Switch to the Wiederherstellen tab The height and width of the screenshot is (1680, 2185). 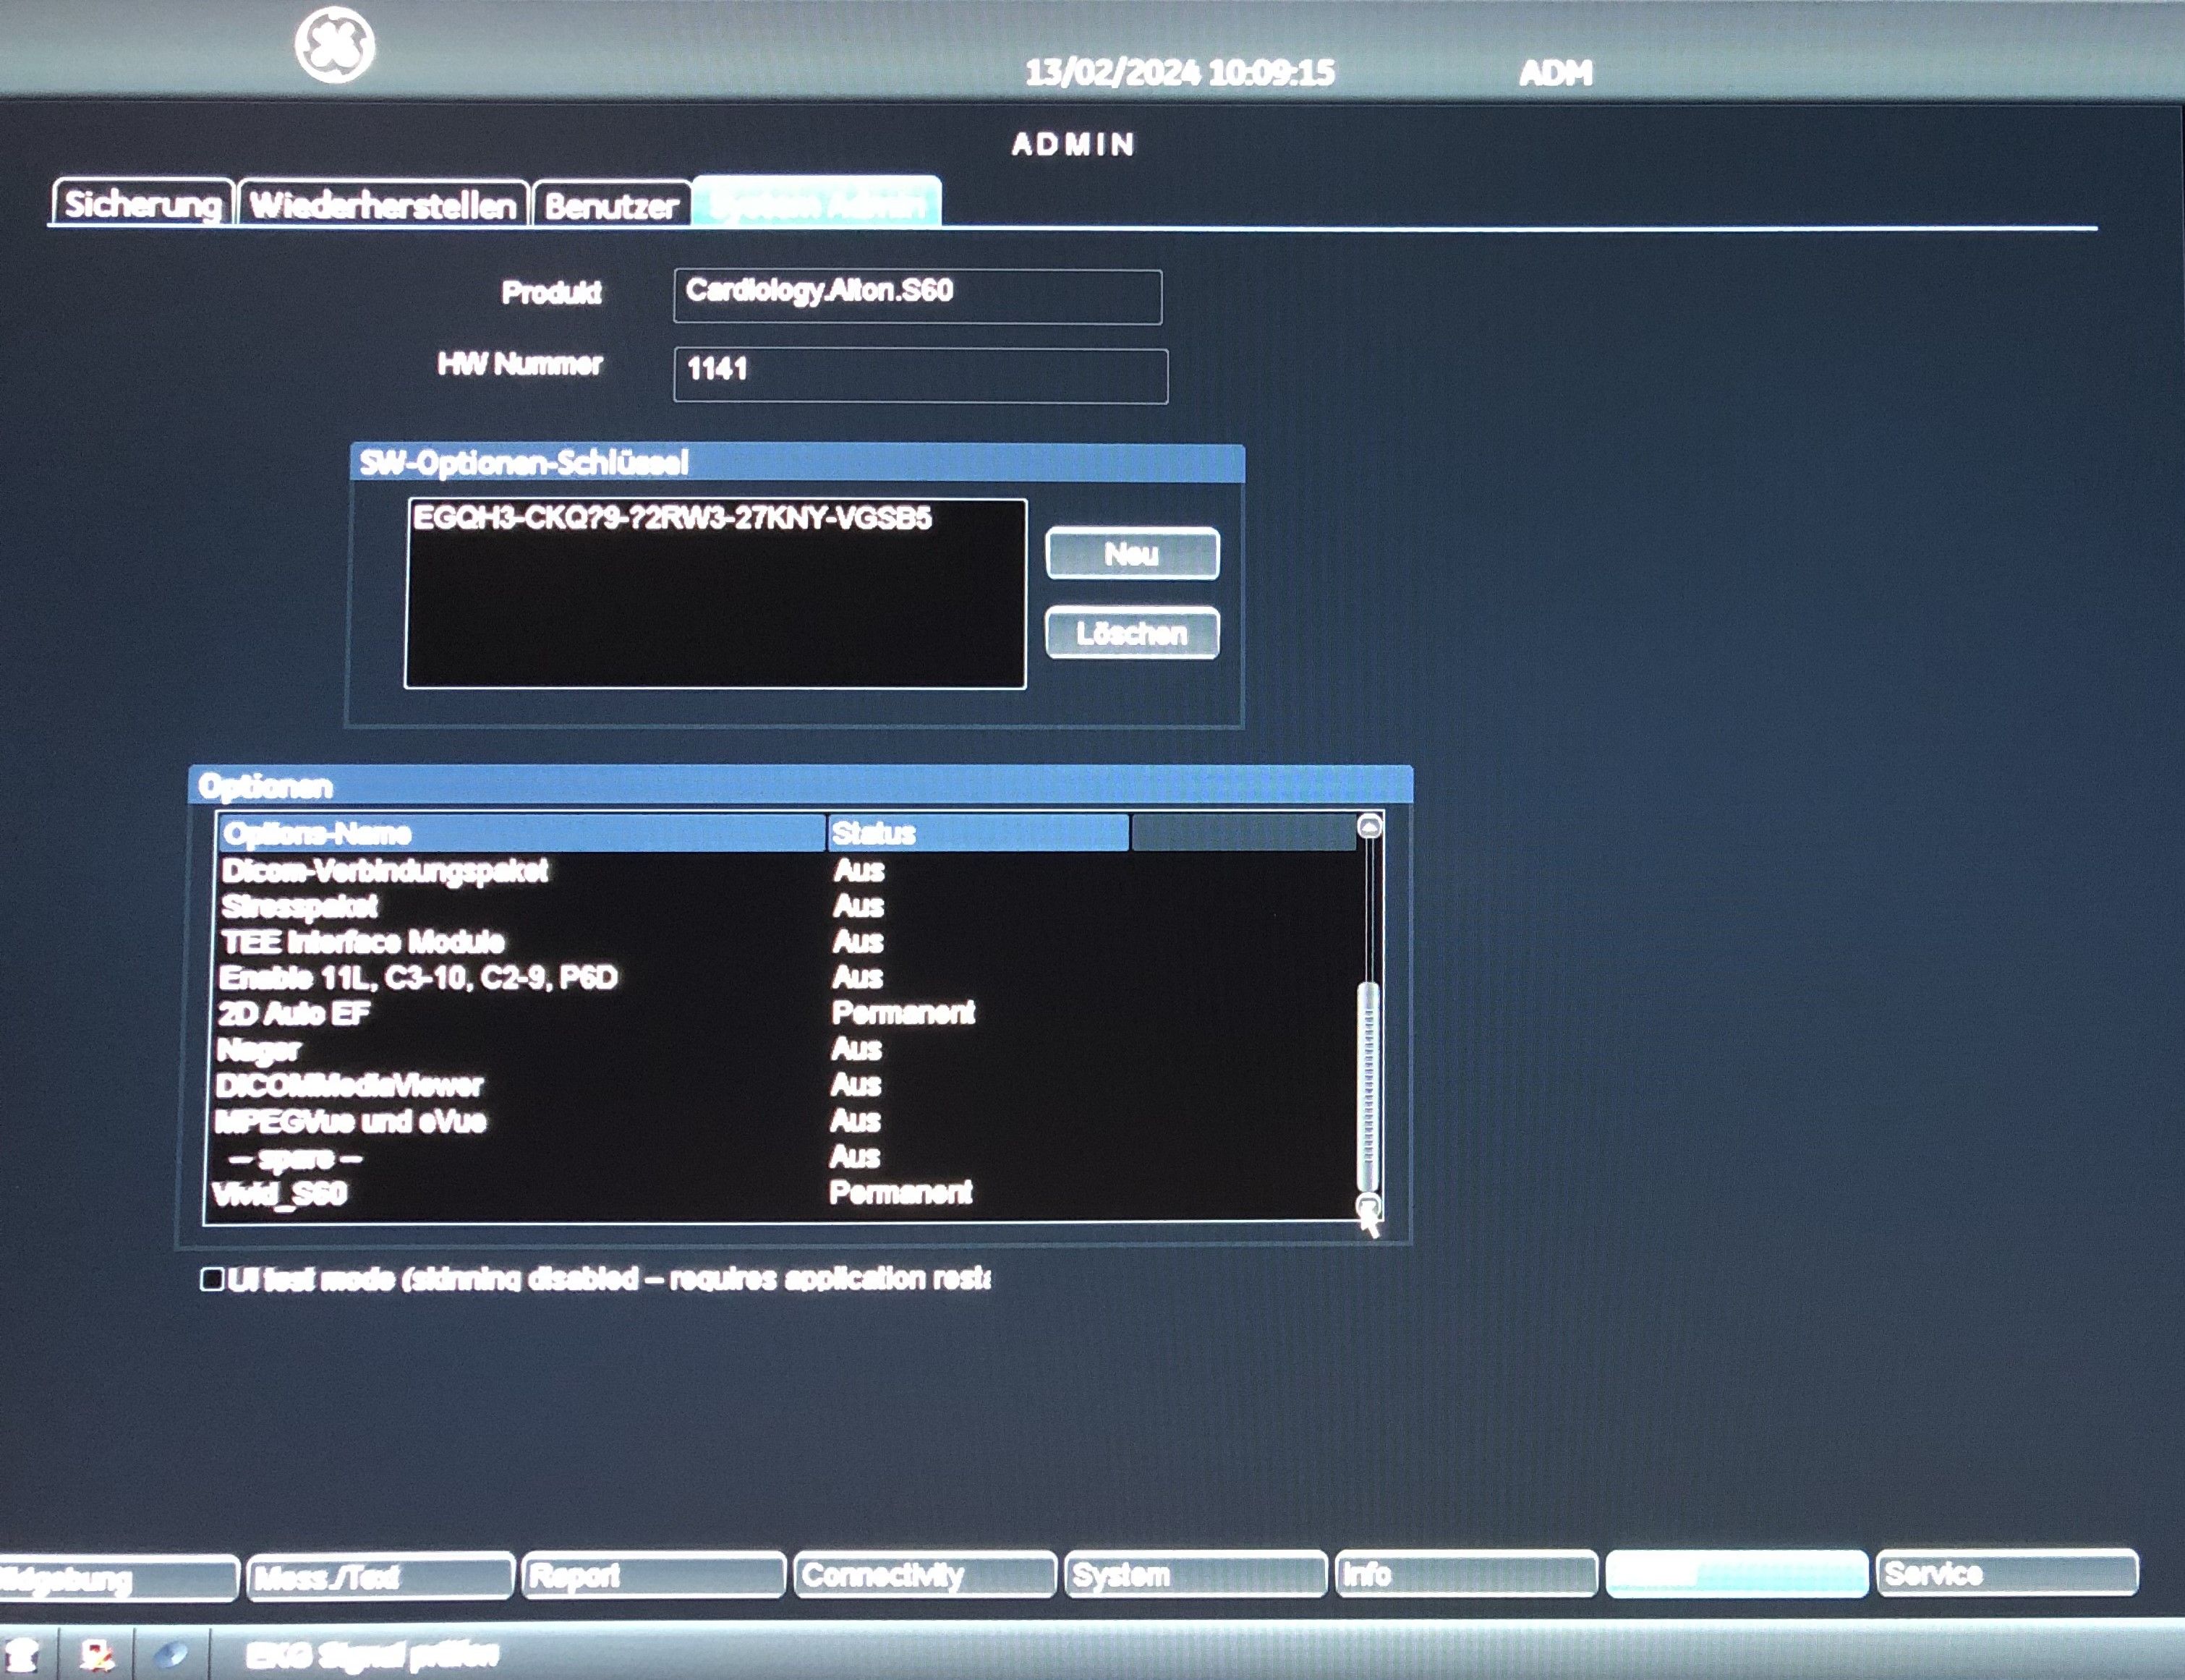coord(383,206)
